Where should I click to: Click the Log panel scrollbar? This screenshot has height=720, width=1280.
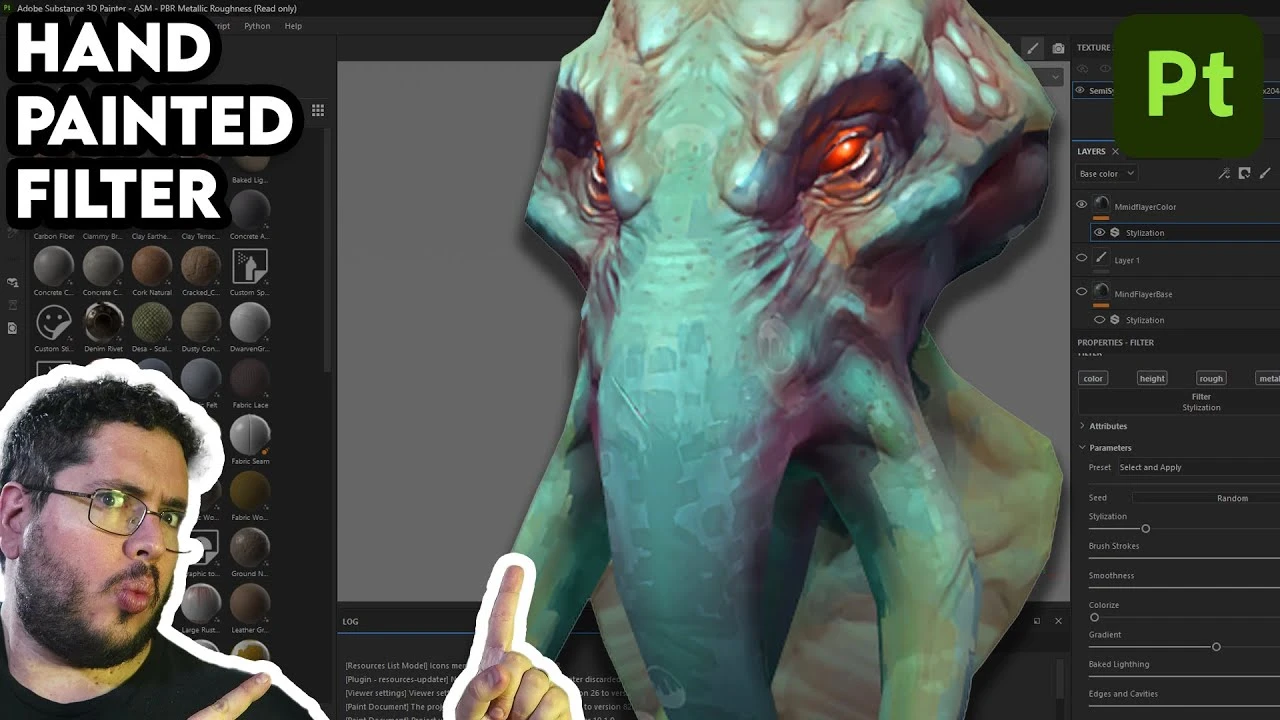(x=1060, y=680)
